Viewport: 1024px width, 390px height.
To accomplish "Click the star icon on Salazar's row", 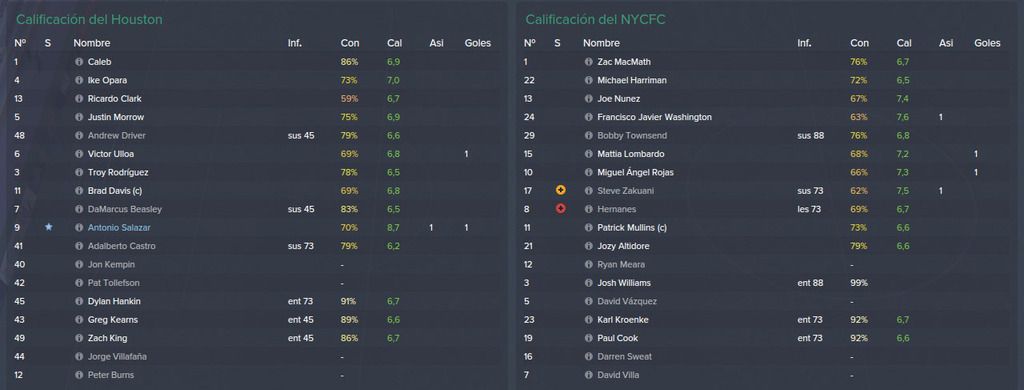I will (x=48, y=227).
